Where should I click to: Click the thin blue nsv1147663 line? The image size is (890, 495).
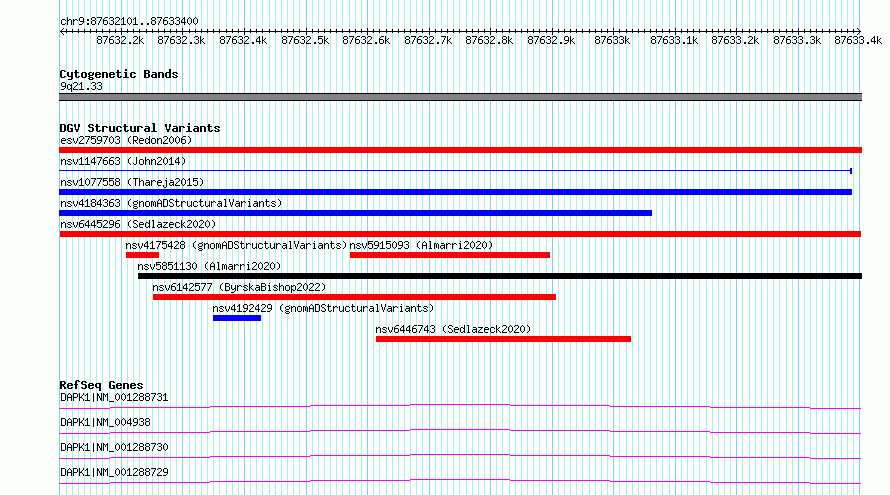pyautogui.click(x=456, y=171)
